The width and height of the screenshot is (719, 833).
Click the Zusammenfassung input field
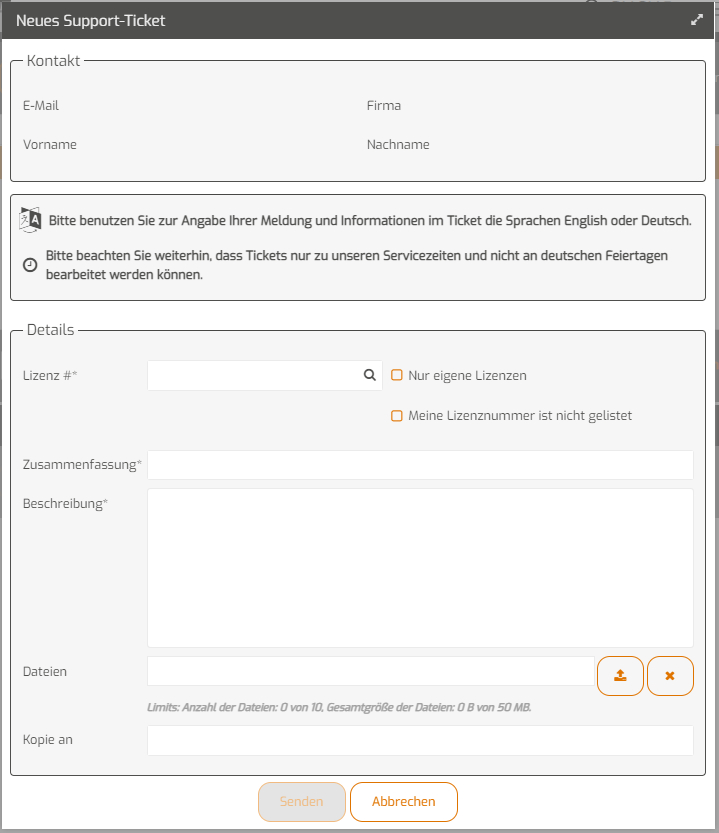tap(420, 464)
